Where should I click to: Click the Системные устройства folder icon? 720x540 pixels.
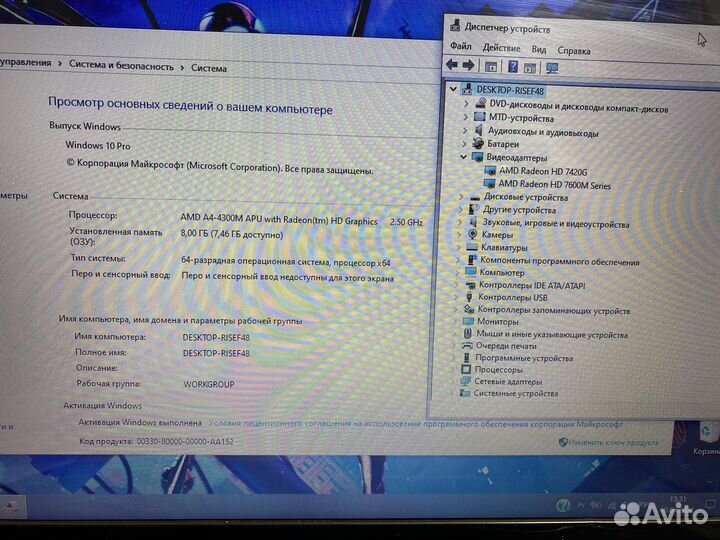click(465, 393)
